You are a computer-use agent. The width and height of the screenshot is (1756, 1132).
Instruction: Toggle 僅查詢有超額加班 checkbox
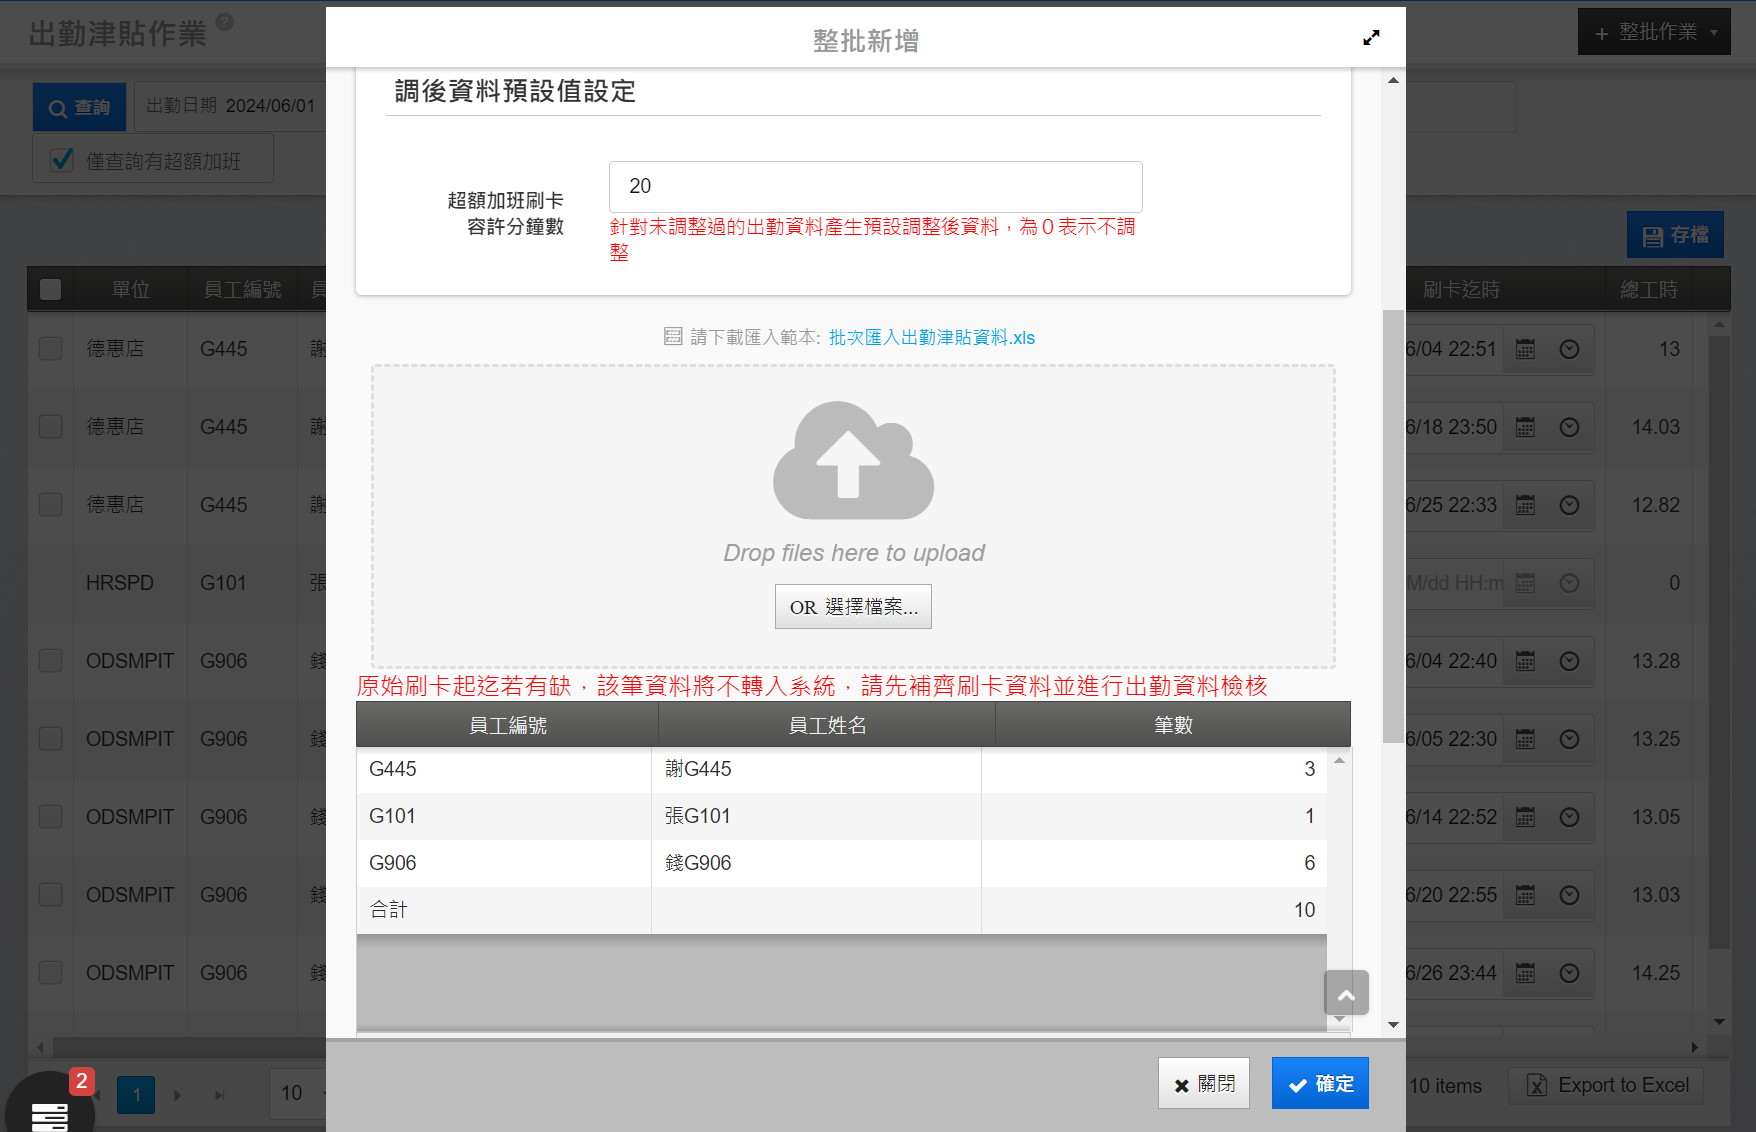(x=62, y=160)
